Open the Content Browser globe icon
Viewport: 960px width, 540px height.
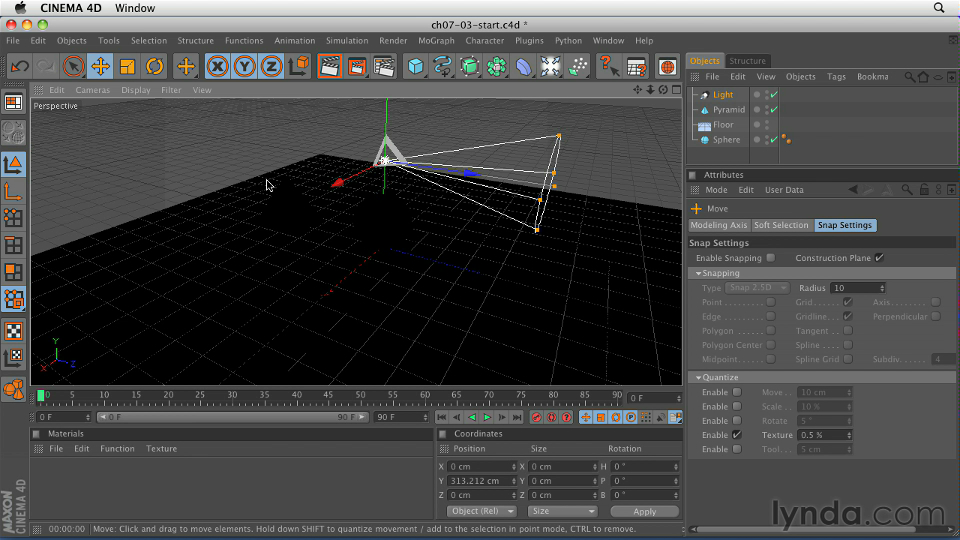click(667, 66)
